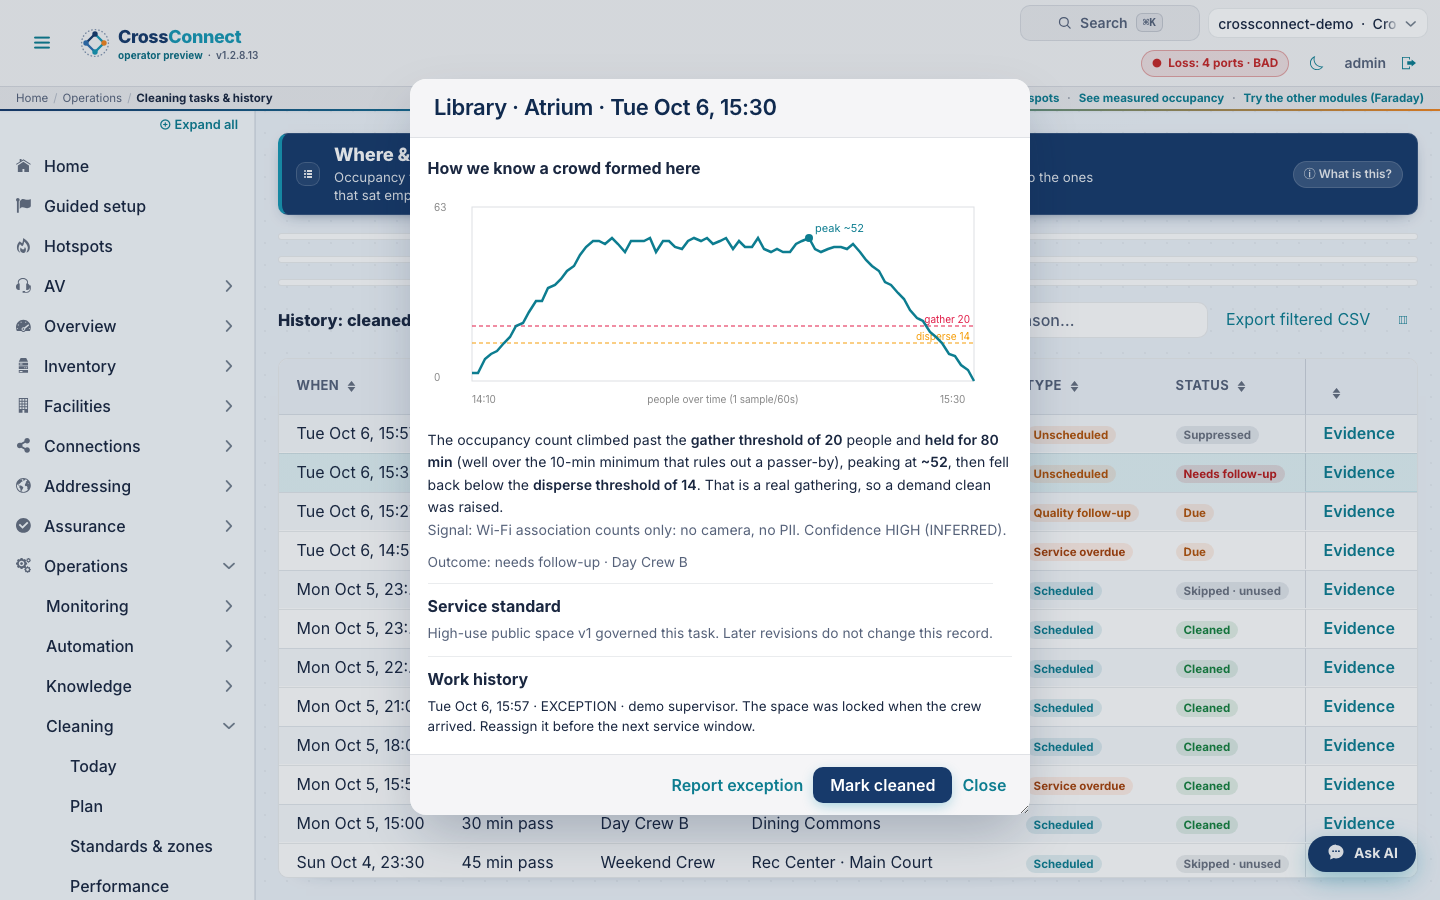
Task: Open the Plan cleaning page
Action: pos(86,806)
